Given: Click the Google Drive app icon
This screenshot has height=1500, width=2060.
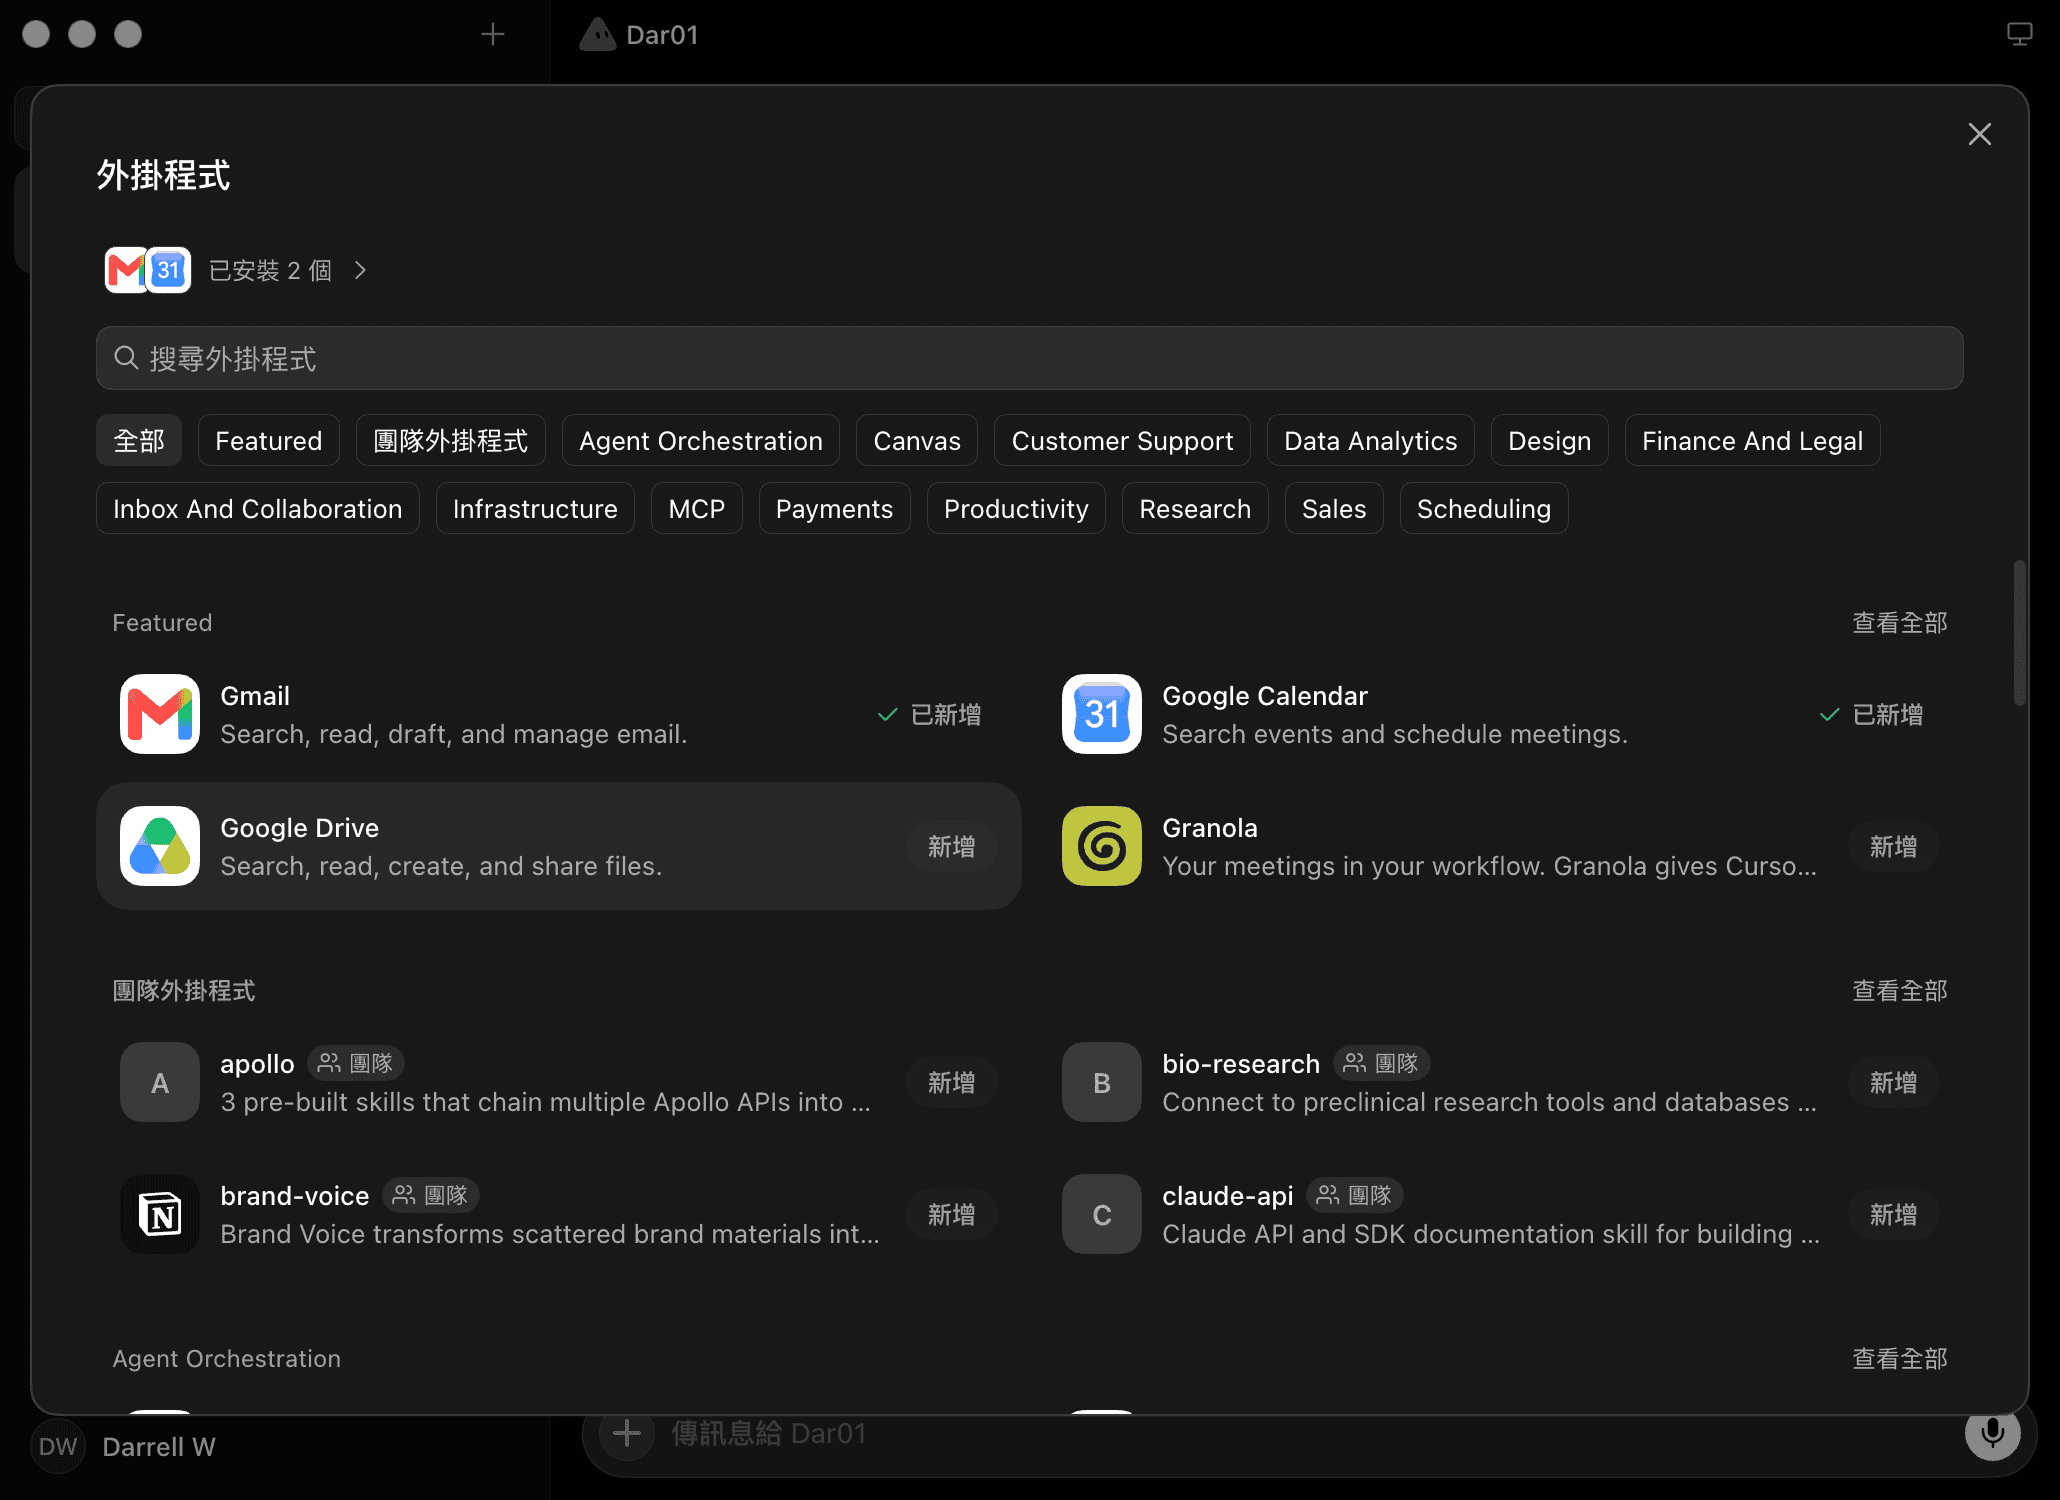Looking at the screenshot, I should 160,846.
